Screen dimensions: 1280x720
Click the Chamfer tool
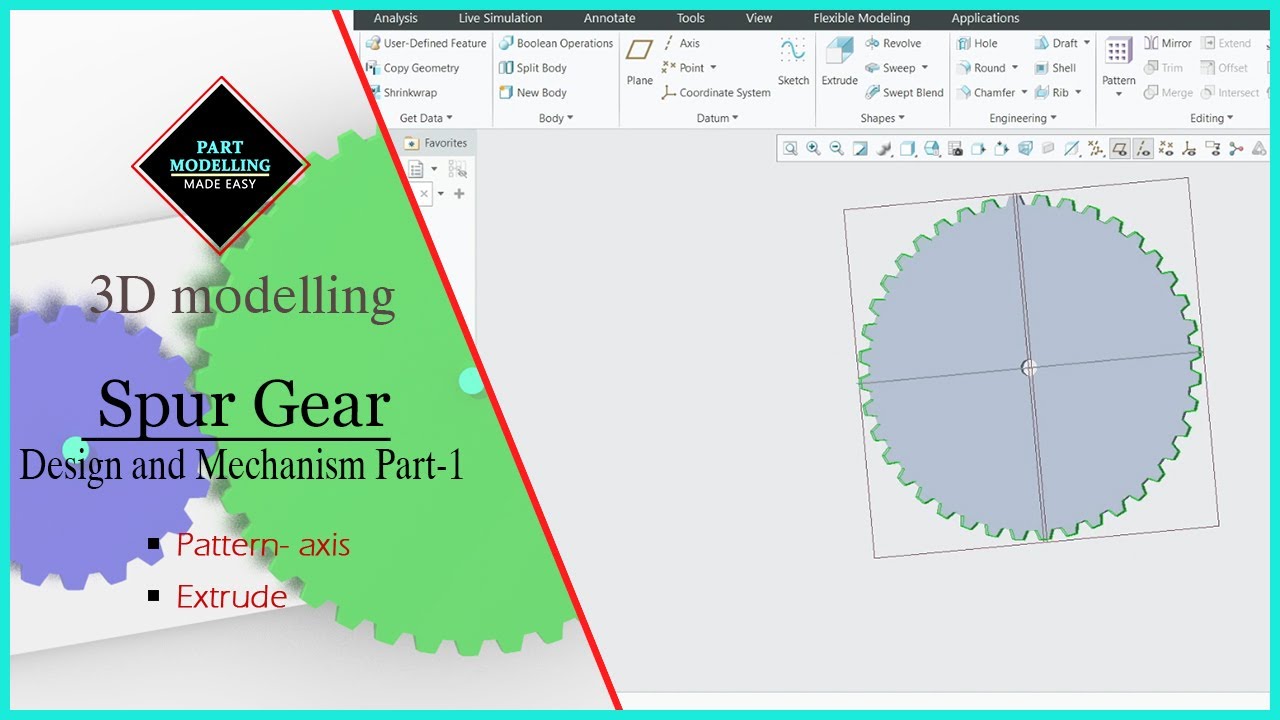tap(985, 93)
